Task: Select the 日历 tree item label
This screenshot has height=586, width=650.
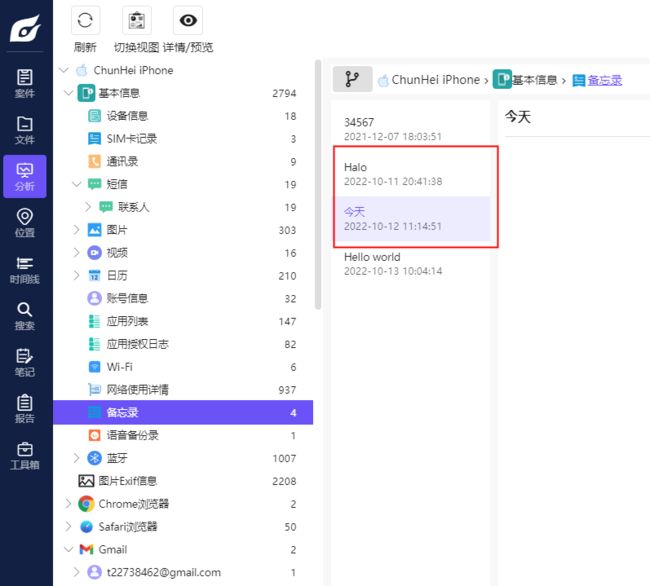Action: [x=117, y=275]
